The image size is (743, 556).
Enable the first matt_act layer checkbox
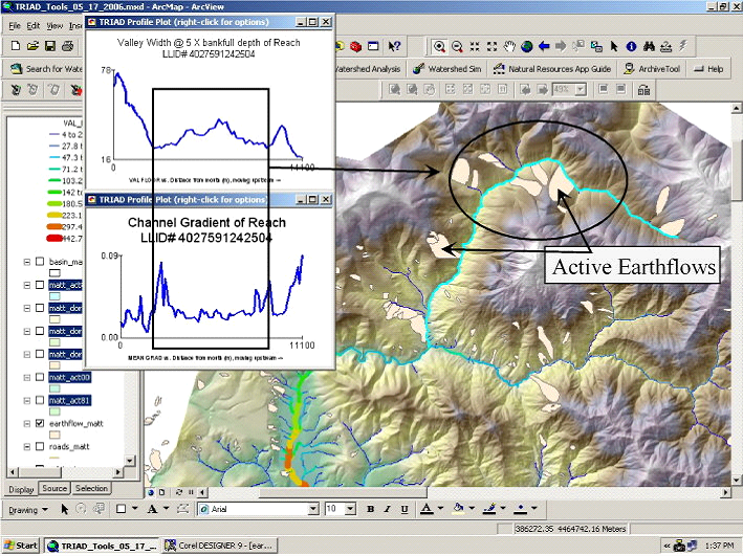(x=40, y=285)
